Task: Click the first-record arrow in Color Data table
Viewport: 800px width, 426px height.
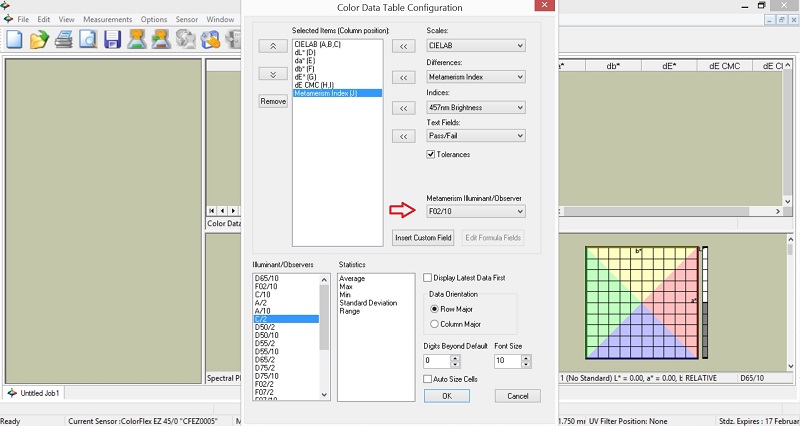Action: (x=212, y=210)
